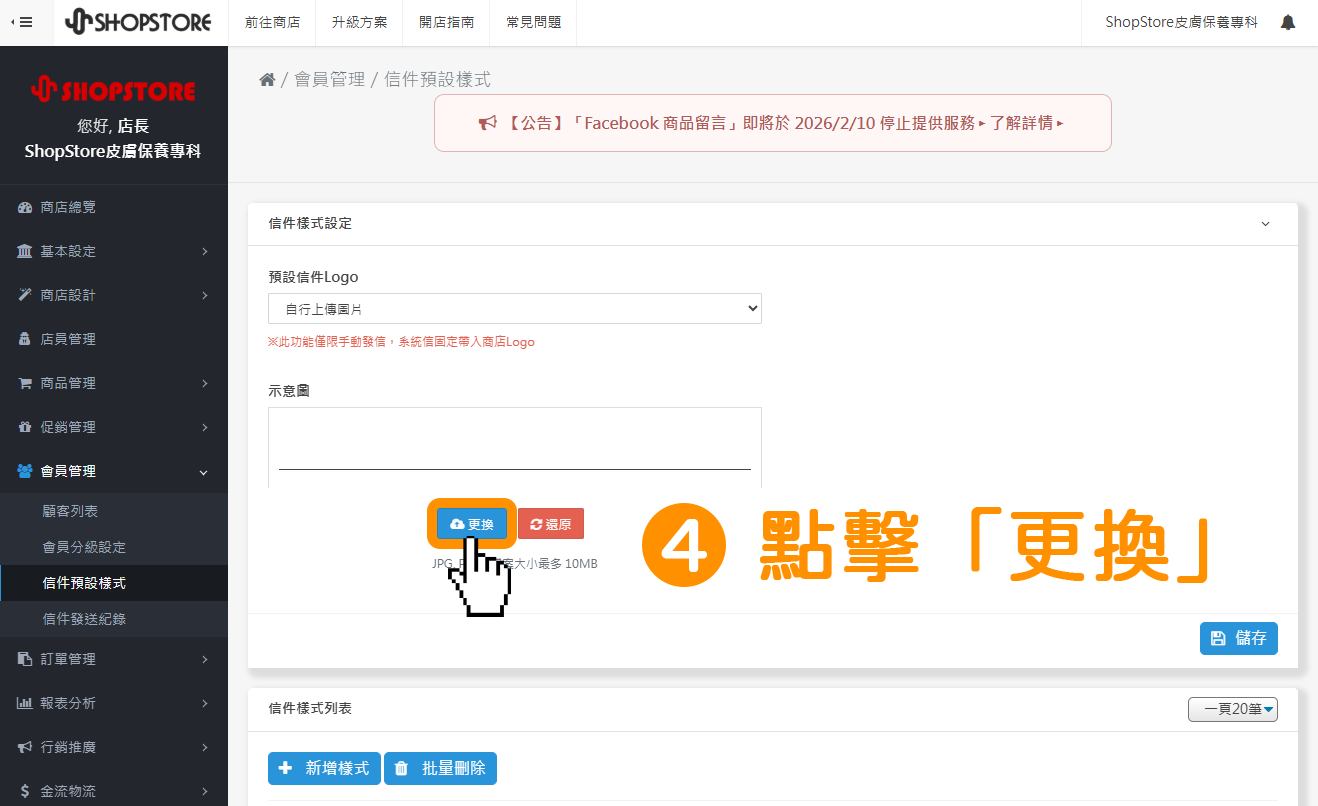Open the 開店指南 menu item
The image size is (1318, 806).
tap(446, 21)
